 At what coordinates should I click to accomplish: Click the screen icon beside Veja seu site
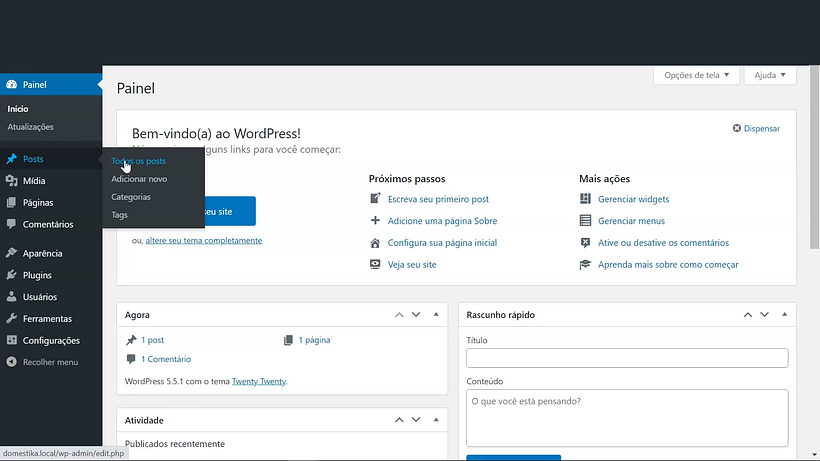375,264
